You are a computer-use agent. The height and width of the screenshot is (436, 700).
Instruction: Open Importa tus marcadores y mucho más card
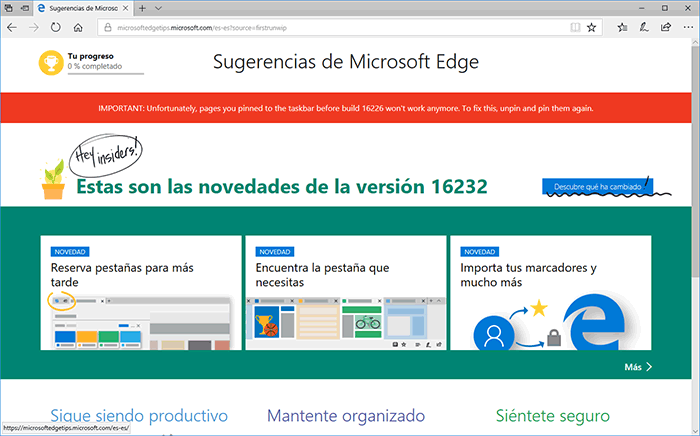click(551, 293)
